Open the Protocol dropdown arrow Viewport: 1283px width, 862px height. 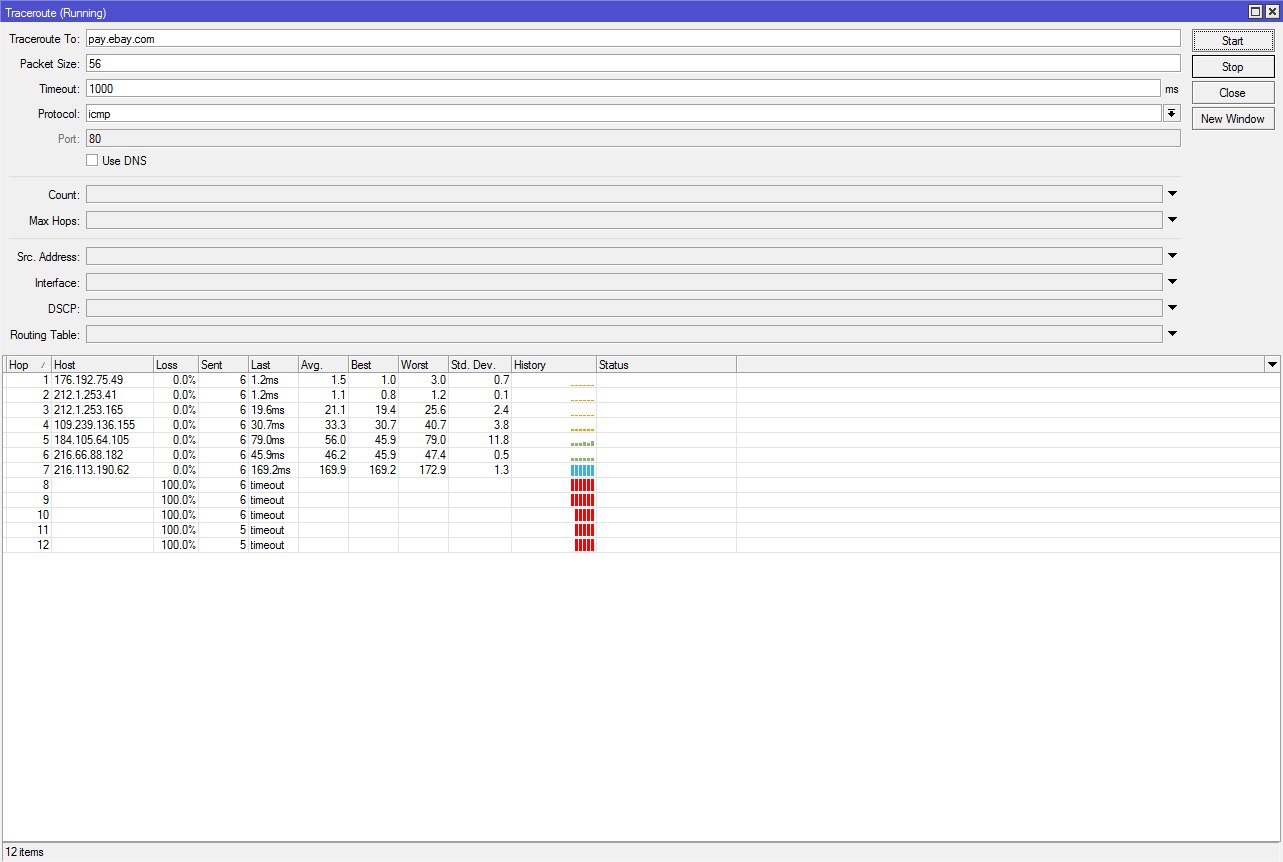click(1172, 113)
